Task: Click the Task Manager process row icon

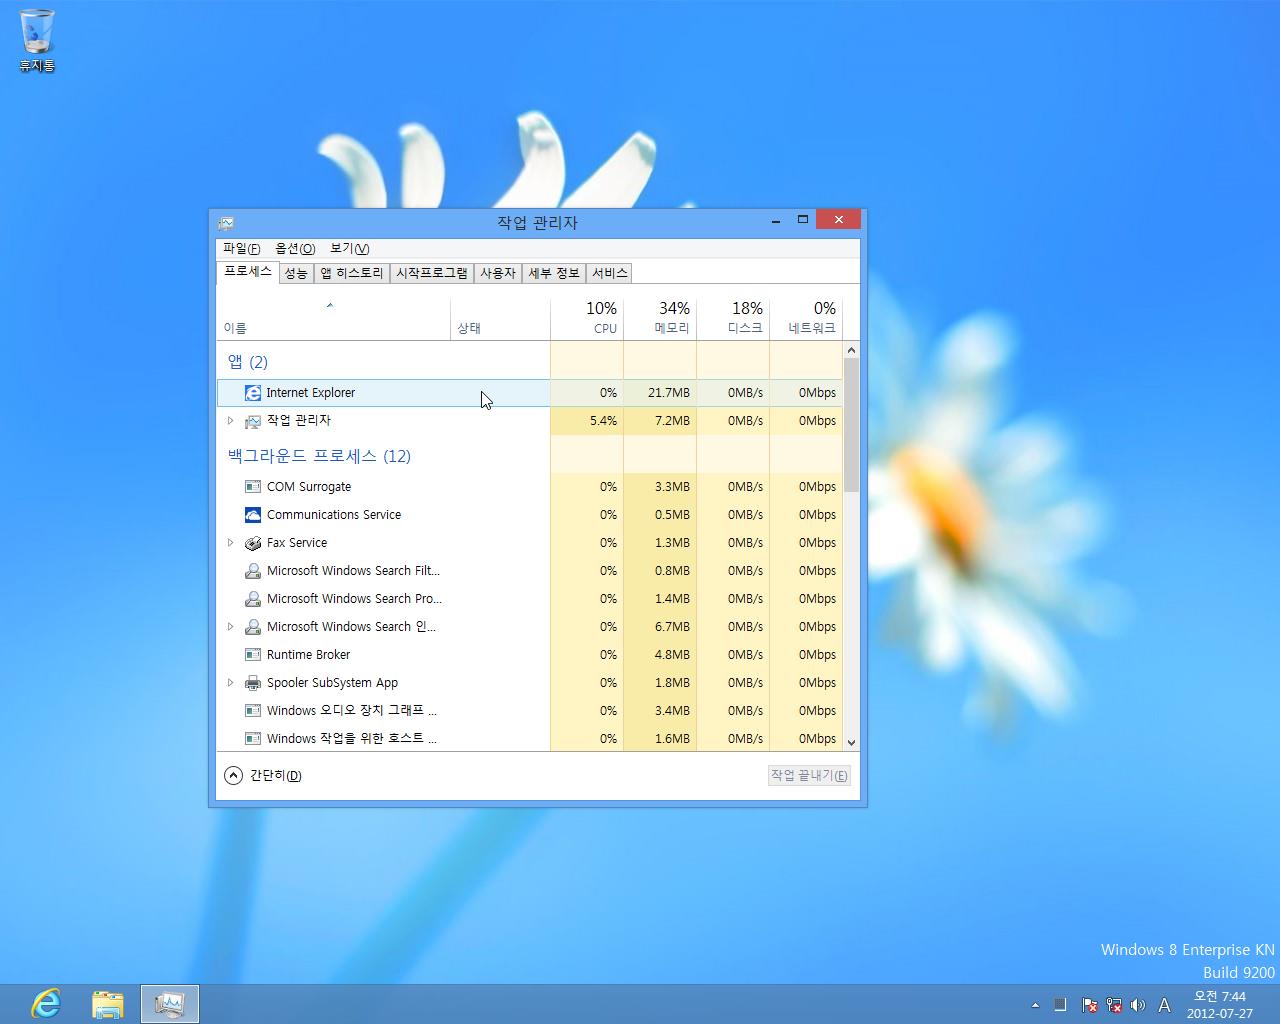Action: pyautogui.click(x=253, y=421)
